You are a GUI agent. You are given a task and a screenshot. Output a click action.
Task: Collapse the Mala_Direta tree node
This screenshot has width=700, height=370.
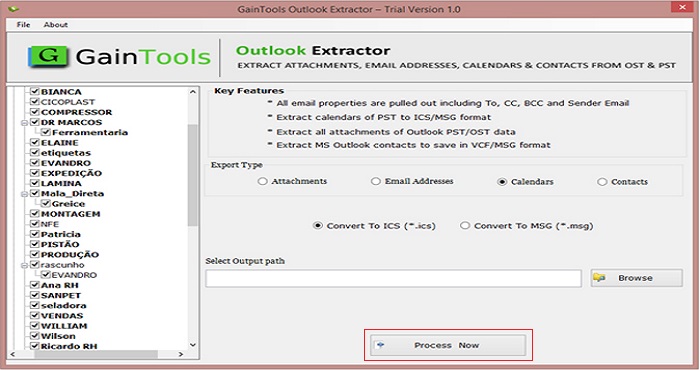pyautogui.click(x=24, y=194)
